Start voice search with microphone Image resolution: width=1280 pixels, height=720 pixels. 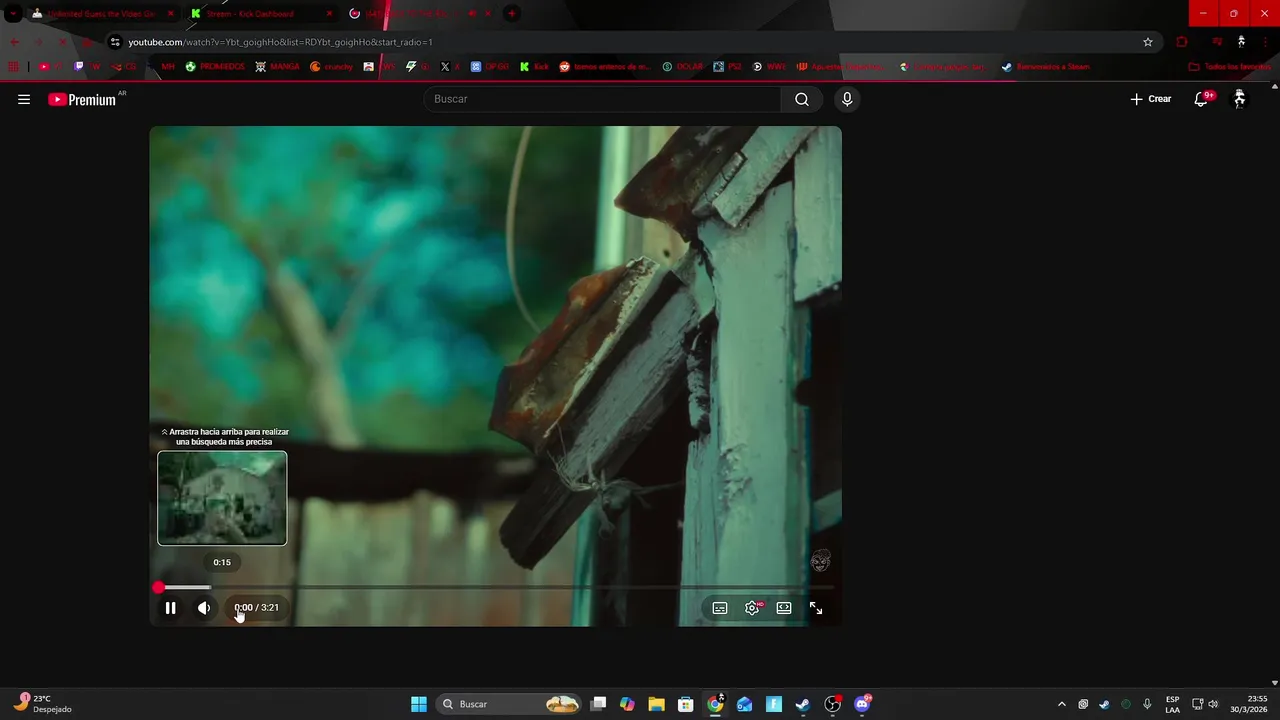pos(847,99)
